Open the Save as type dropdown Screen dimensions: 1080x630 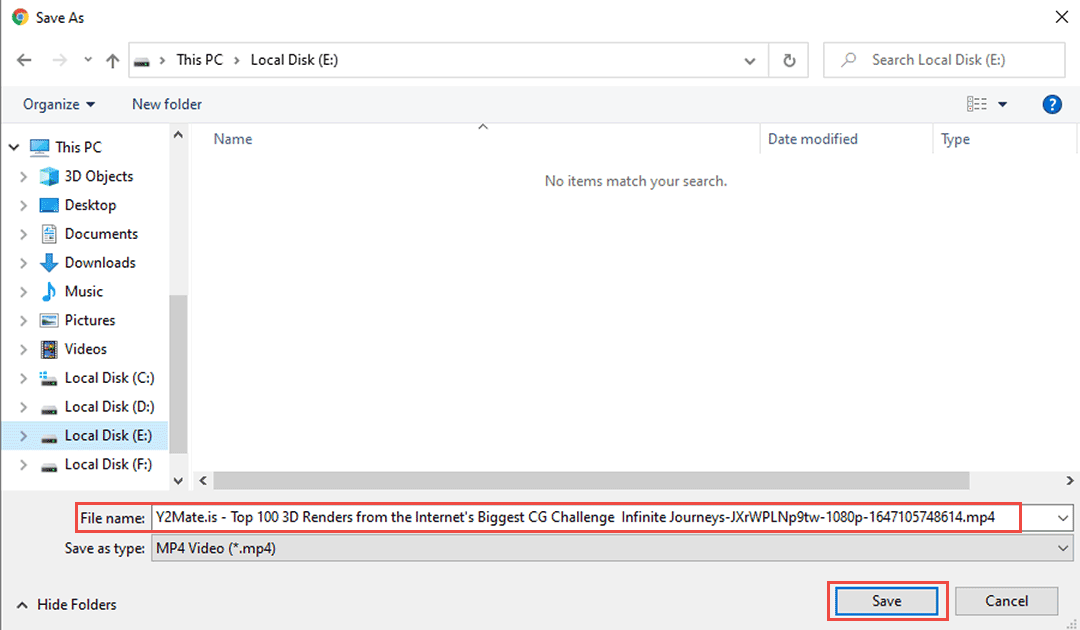tap(612, 549)
